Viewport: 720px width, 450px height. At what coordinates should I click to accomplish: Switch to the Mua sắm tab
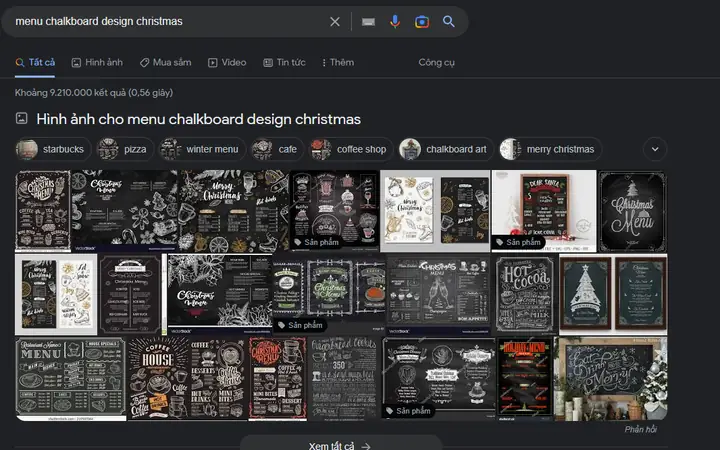coord(165,62)
